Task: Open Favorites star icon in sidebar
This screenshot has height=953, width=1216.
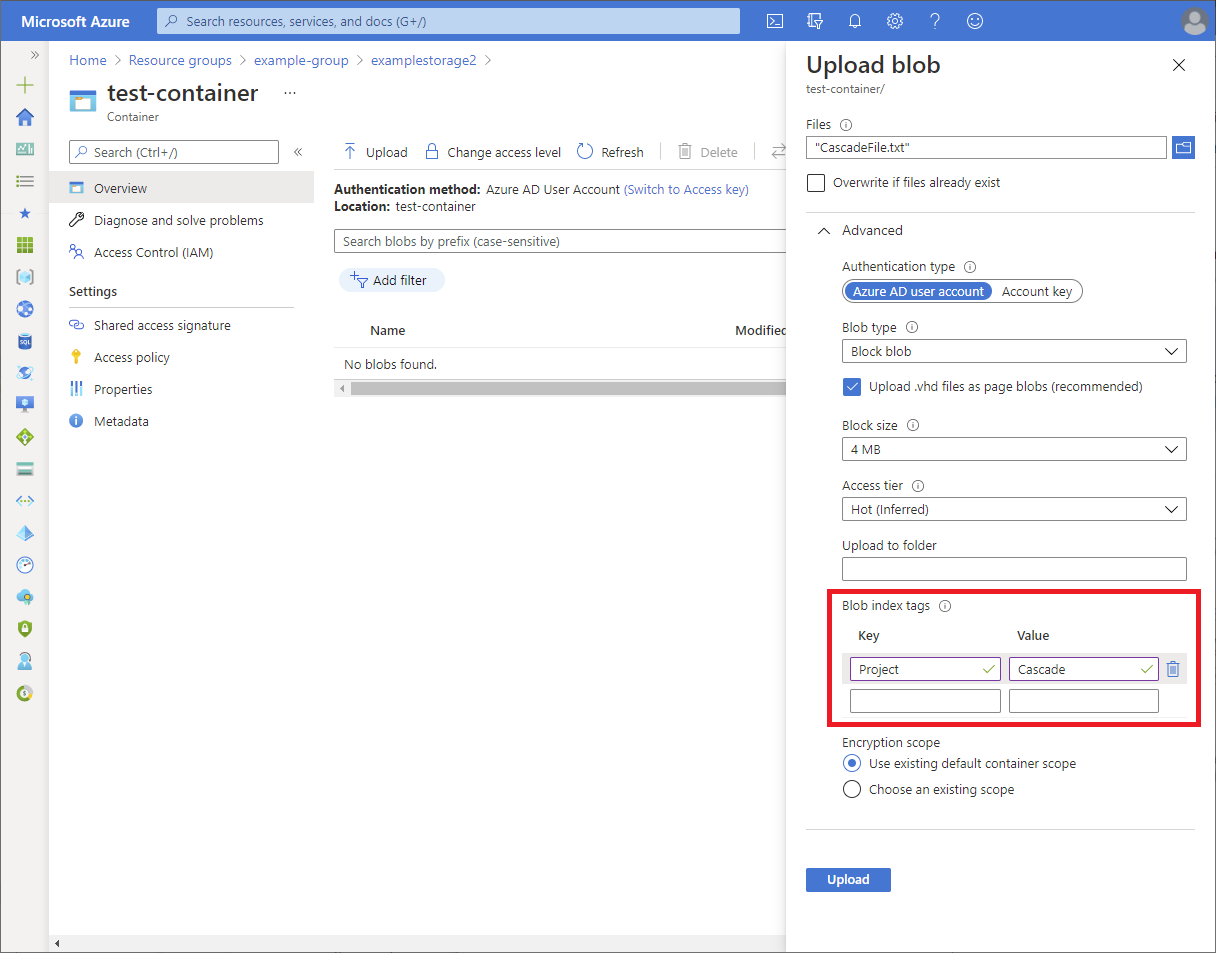Action: (x=25, y=213)
